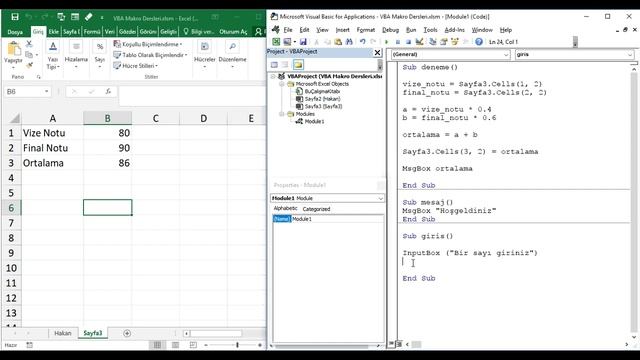Click the Düzenleme magnifier icon
The image size is (640, 360).
point(232,47)
